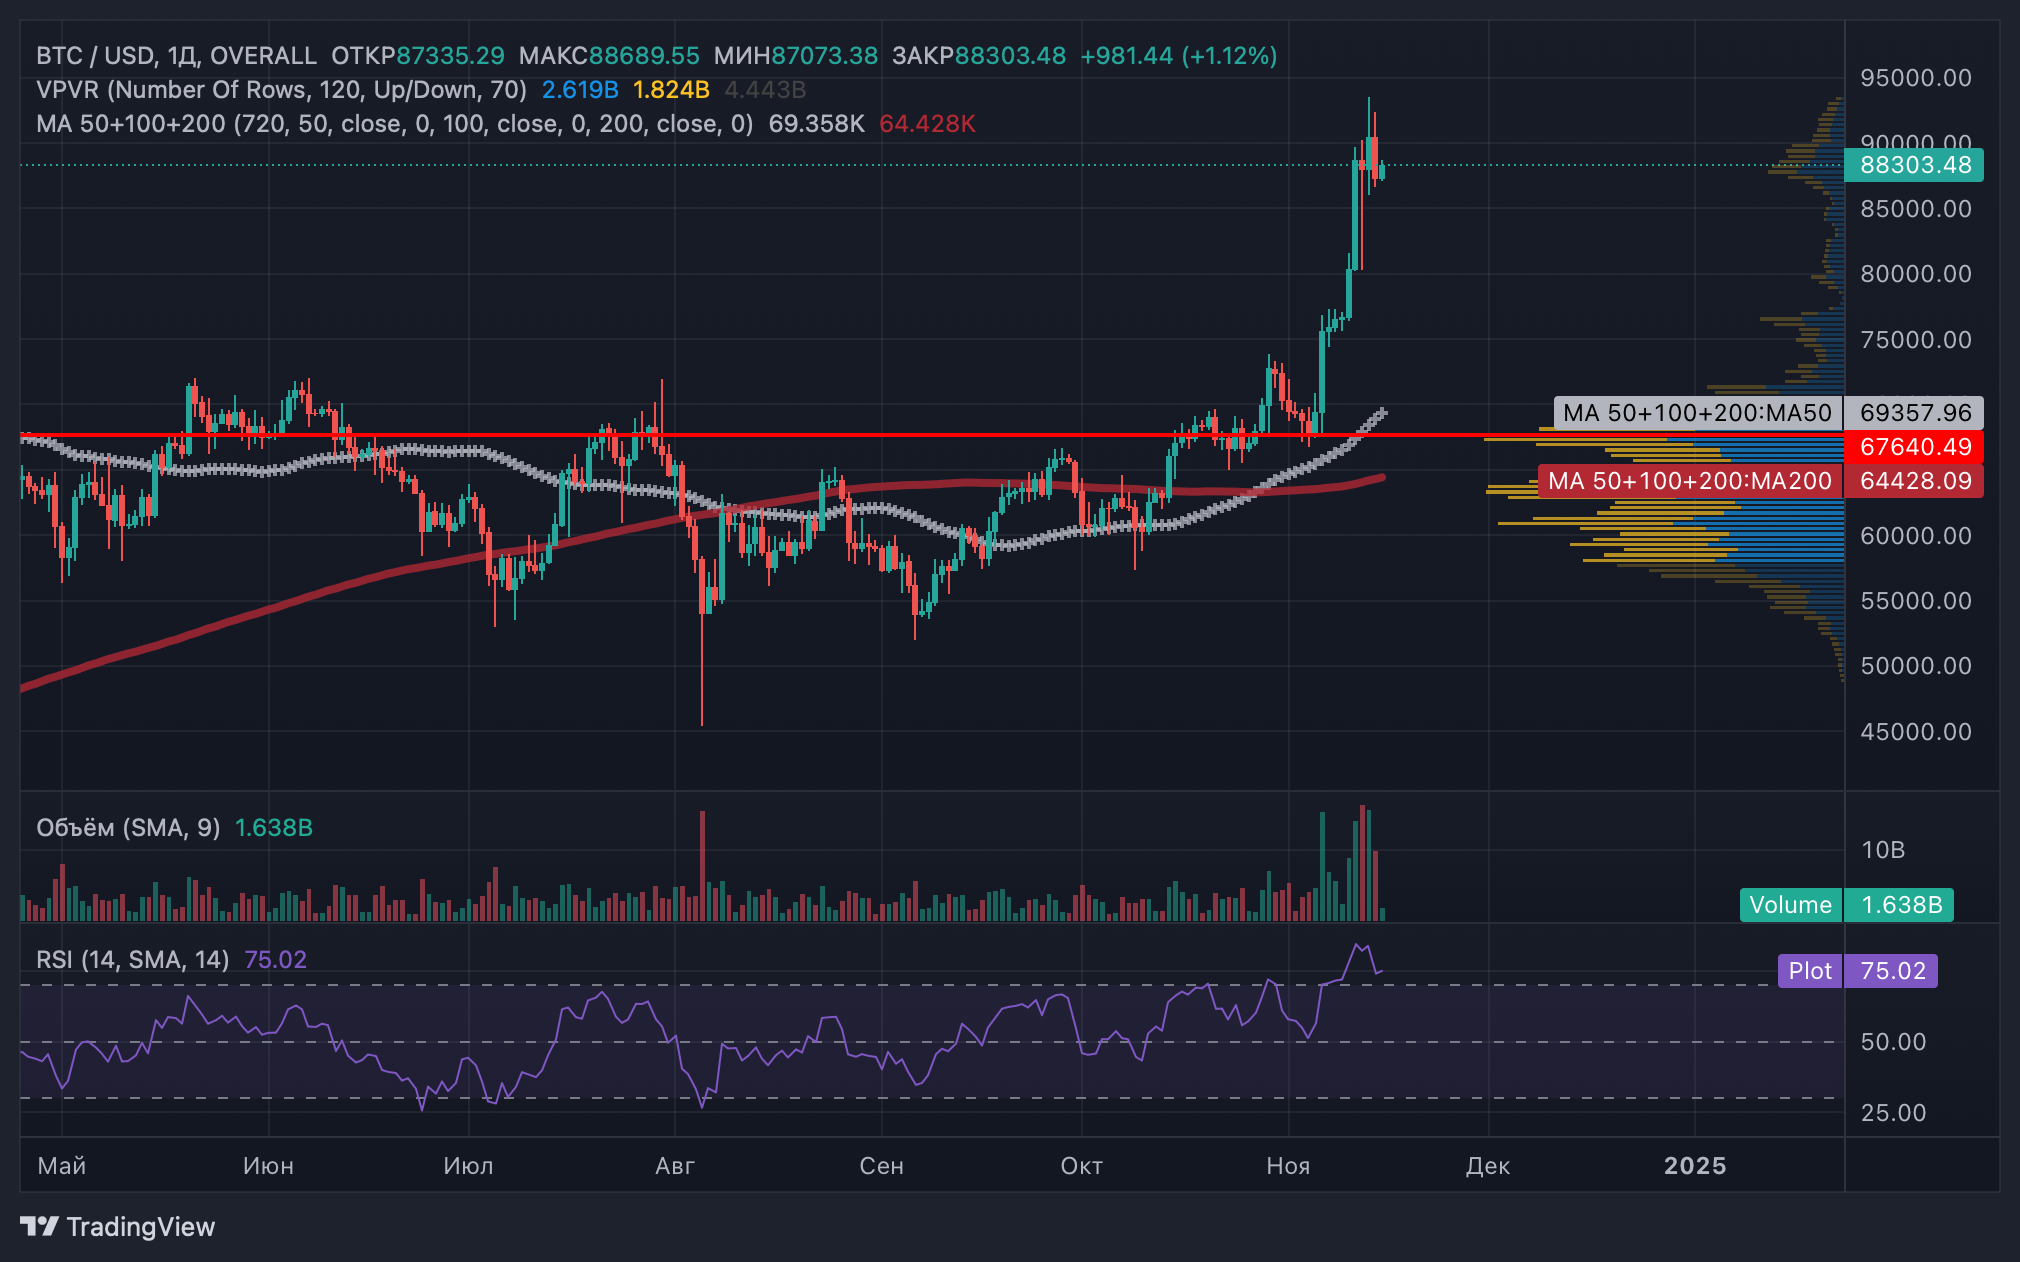
Task: Click the 50.00 RSI axis label
Action: click(x=1893, y=1042)
